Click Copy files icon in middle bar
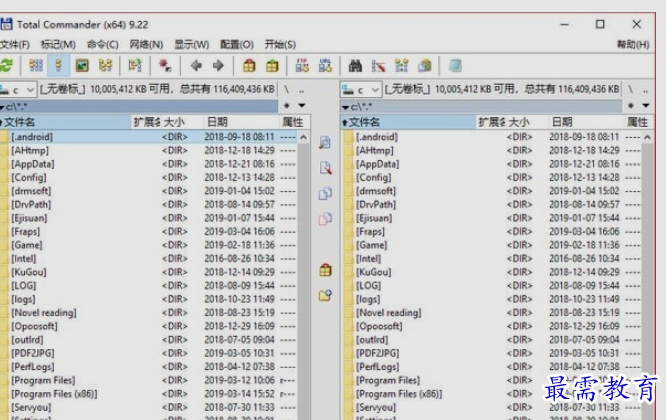 (325, 194)
